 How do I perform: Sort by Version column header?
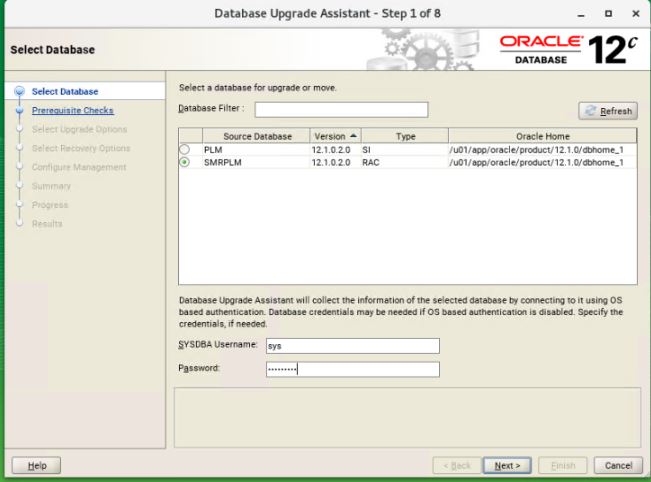(335, 136)
